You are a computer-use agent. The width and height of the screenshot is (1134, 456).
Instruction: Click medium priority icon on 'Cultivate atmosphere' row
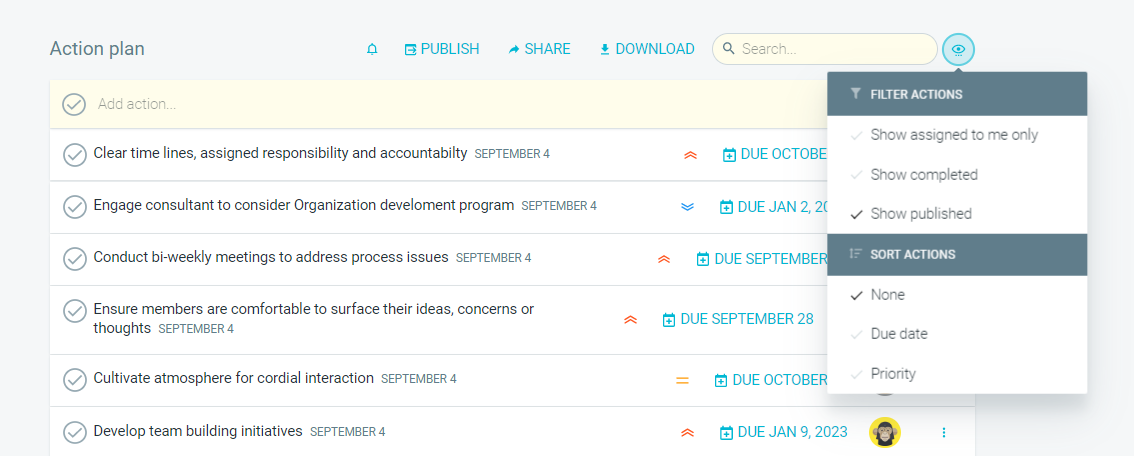pyautogui.click(x=682, y=380)
